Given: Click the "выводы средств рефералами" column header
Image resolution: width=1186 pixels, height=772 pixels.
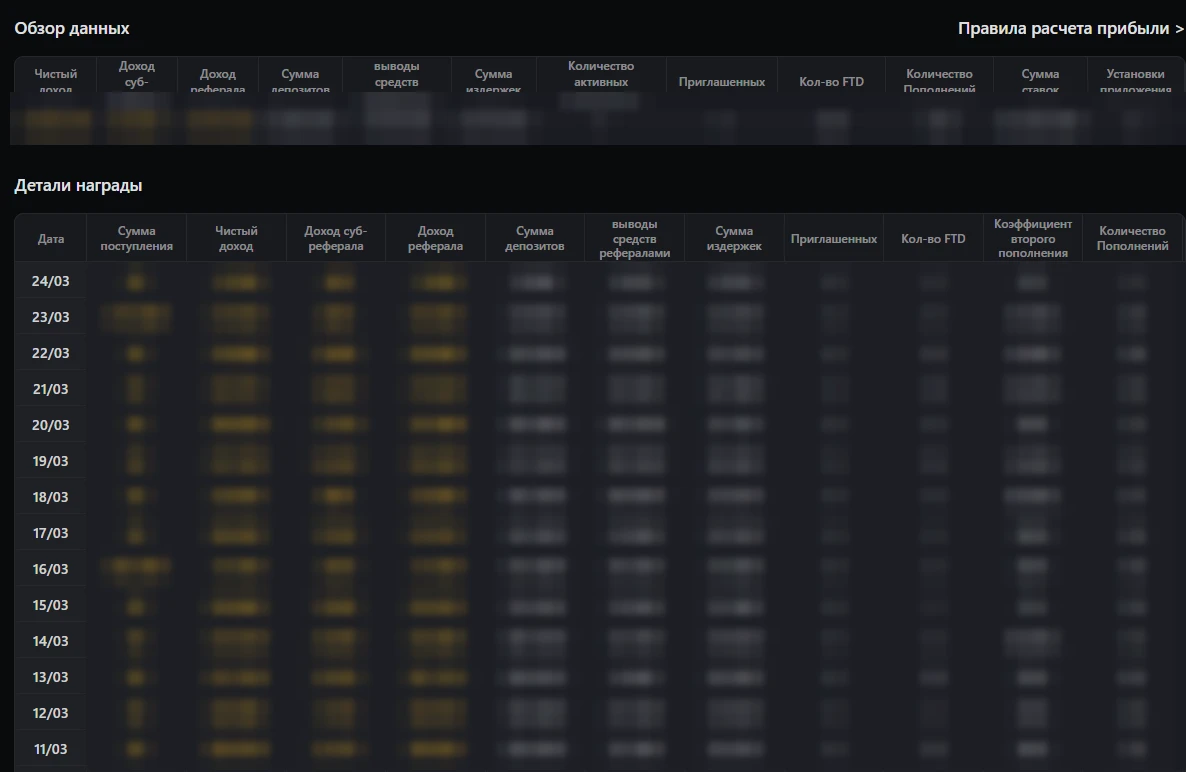Looking at the screenshot, I should (x=634, y=237).
